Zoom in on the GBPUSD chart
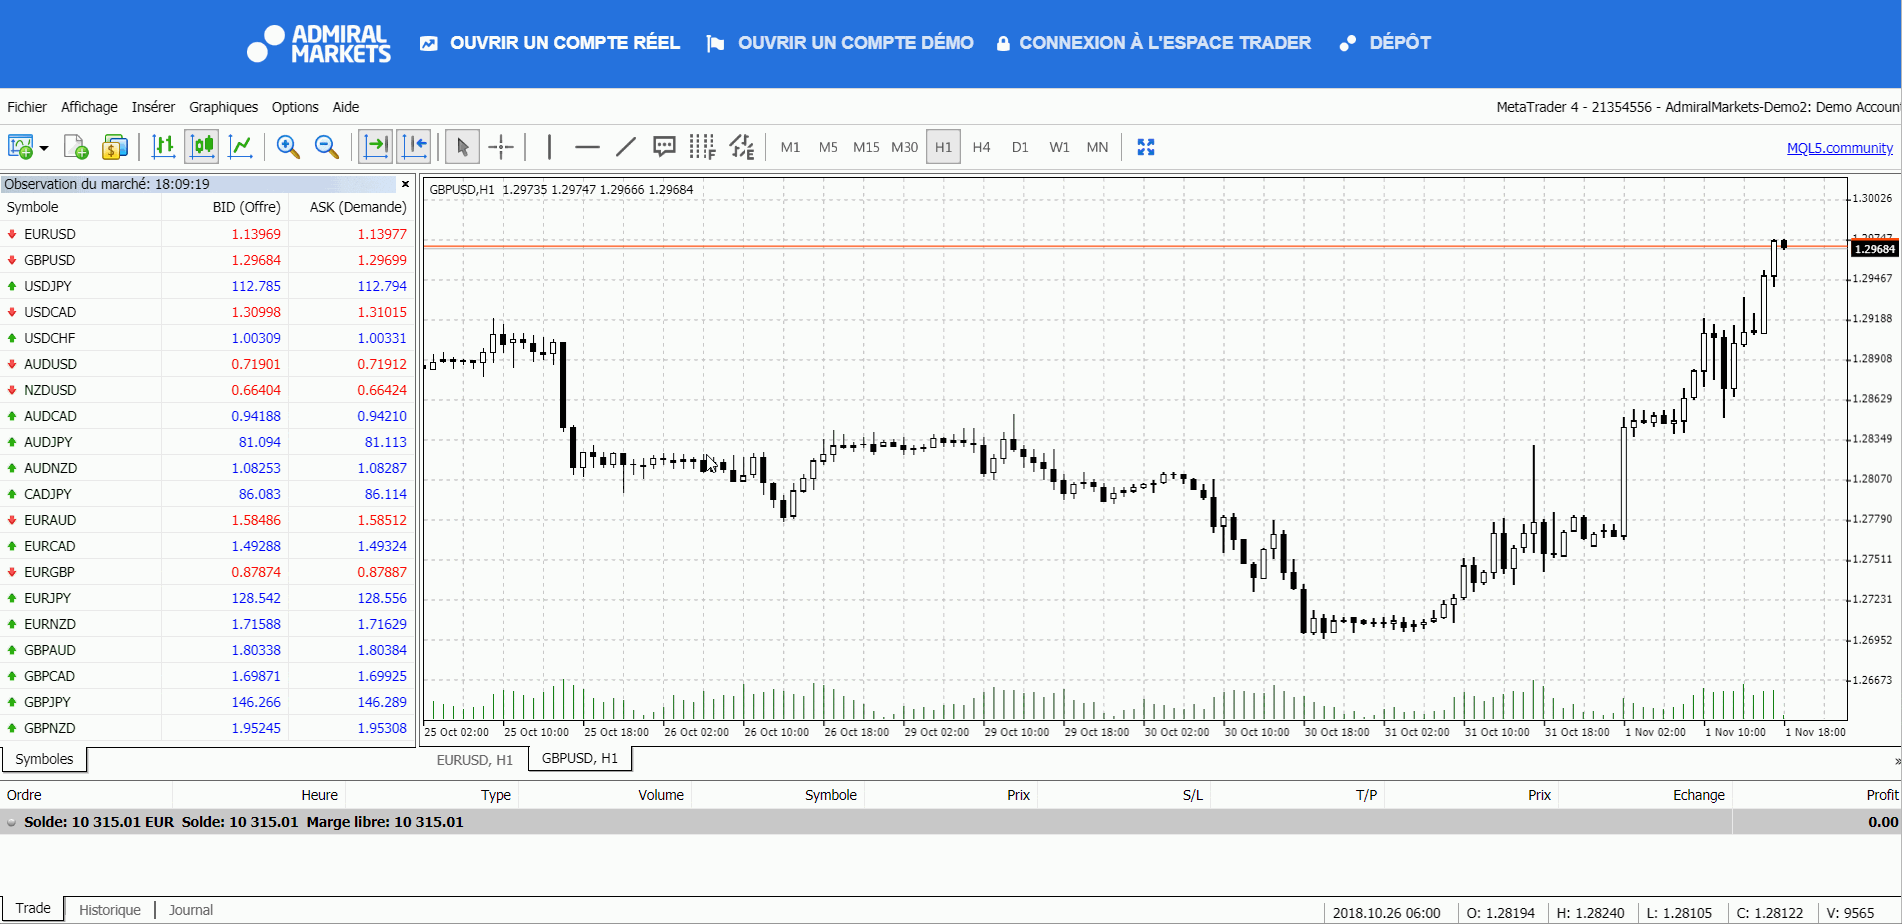Viewport: 1902px width, 924px height. coord(289,147)
